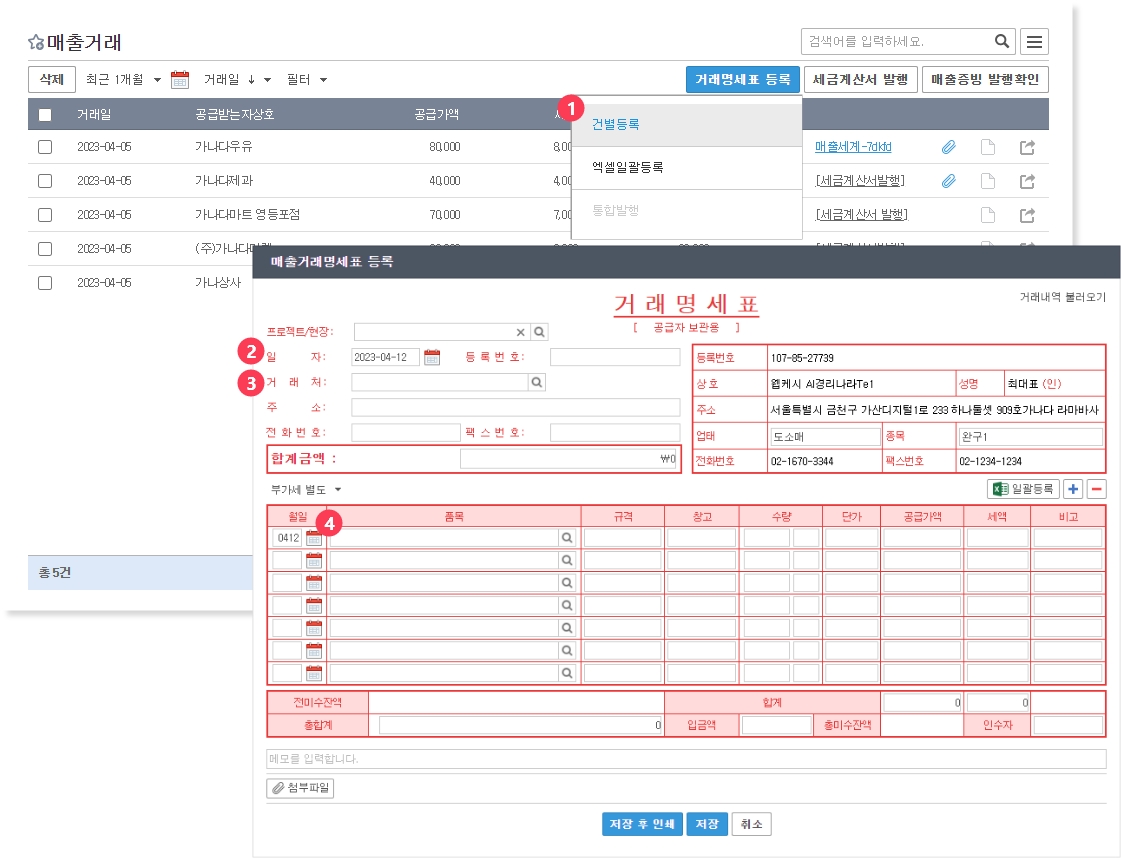Toggle the select-all checkbox in the table header

pos(45,114)
